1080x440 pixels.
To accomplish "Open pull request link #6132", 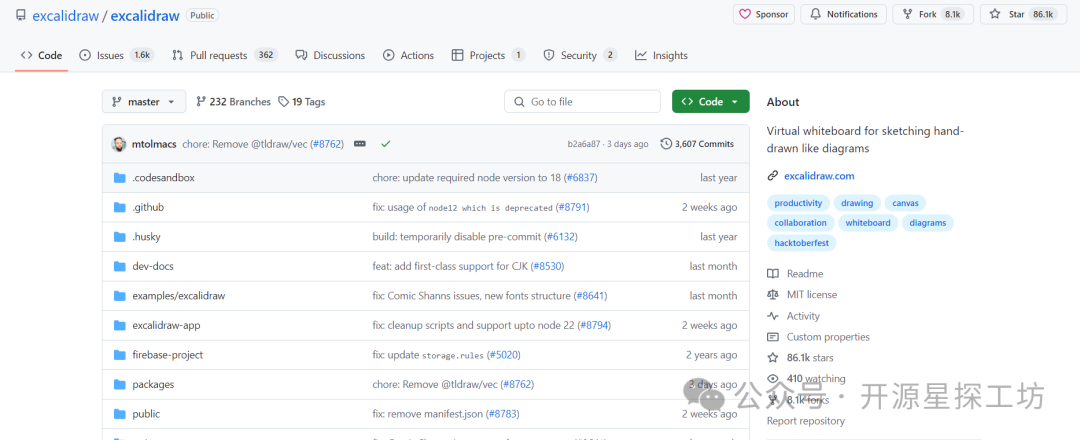I will tap(561, 237).
